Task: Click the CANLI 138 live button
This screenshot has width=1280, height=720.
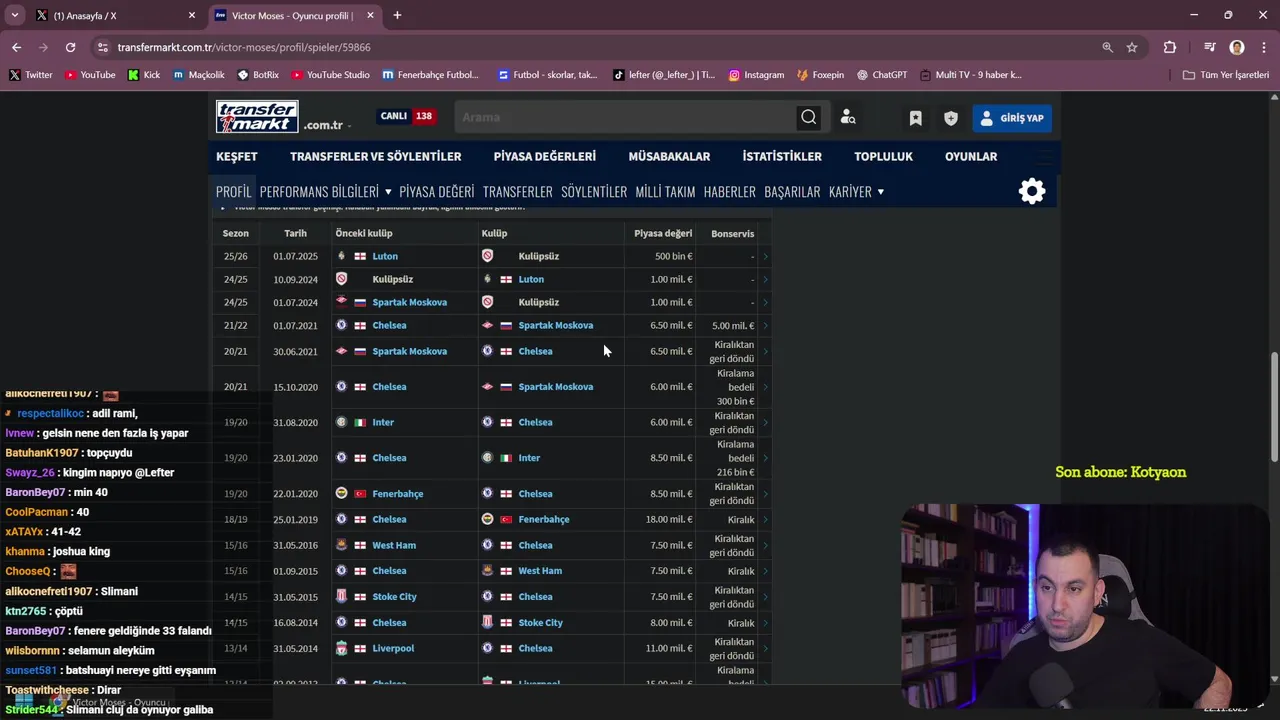Action: click(406, 116)
